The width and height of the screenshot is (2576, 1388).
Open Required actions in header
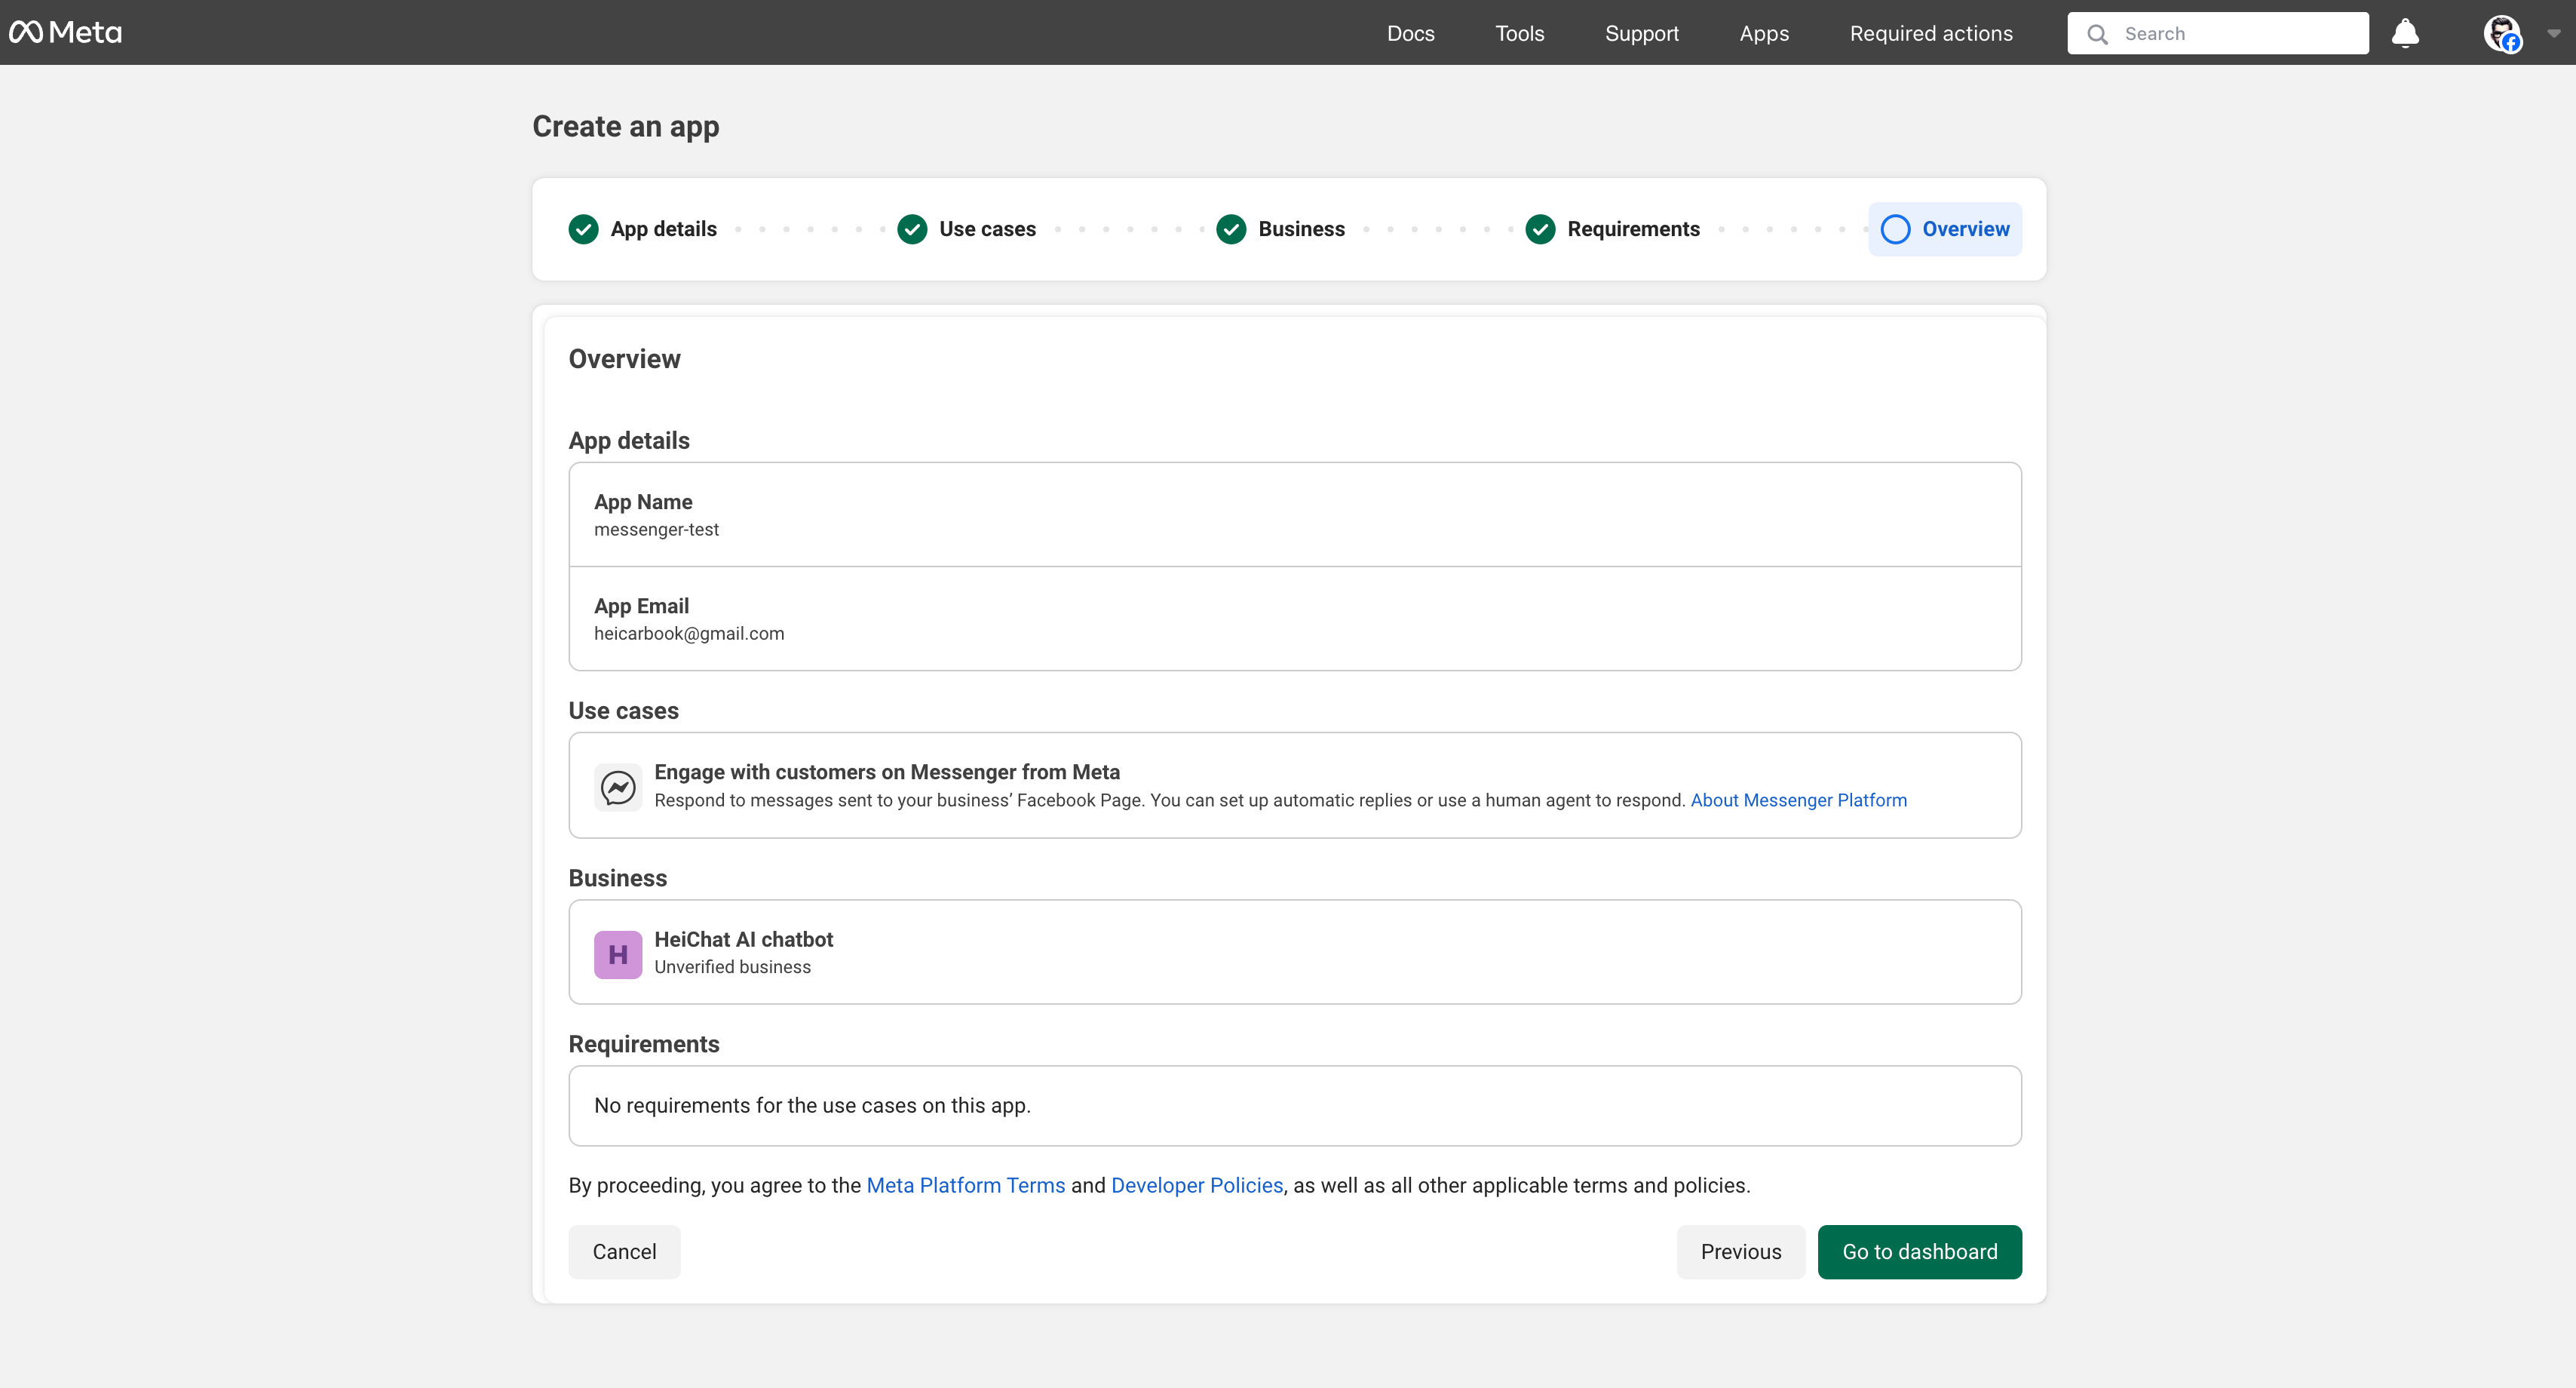coord(1930,33)
